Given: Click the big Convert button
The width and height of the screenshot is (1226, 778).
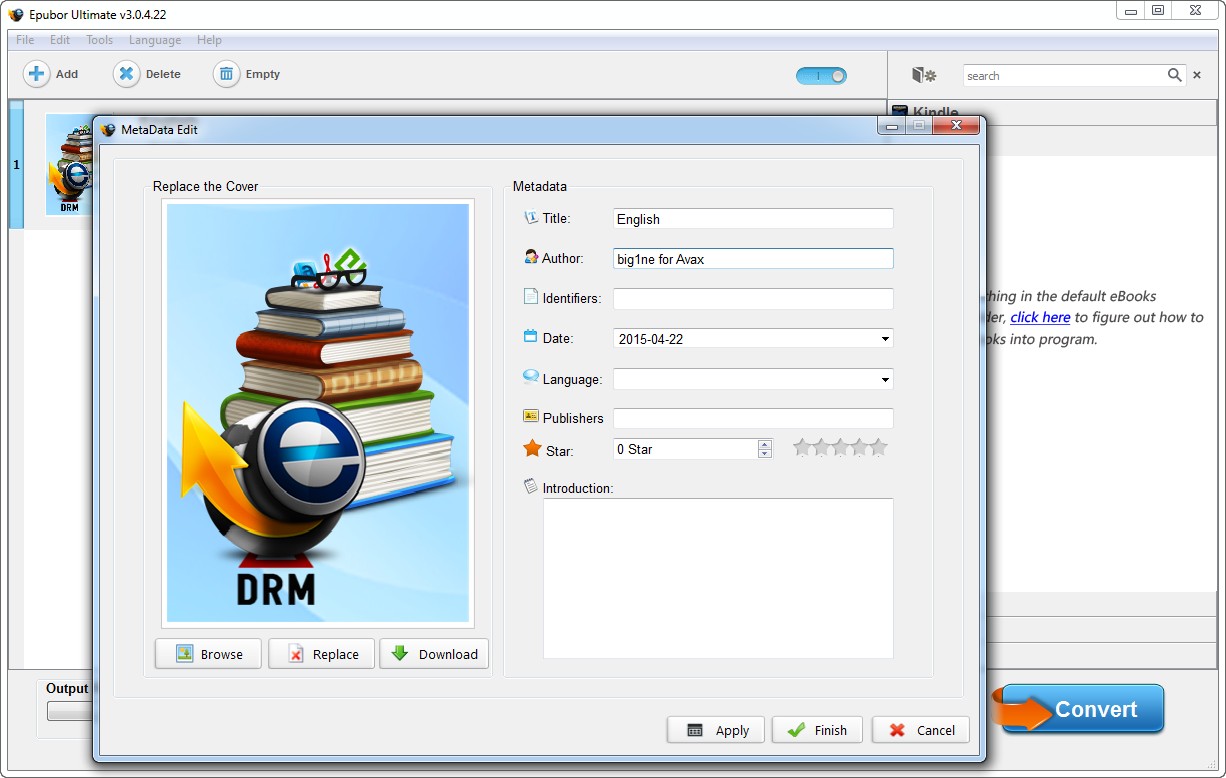Looking at the screenshot, I should tap(1083, 709).
